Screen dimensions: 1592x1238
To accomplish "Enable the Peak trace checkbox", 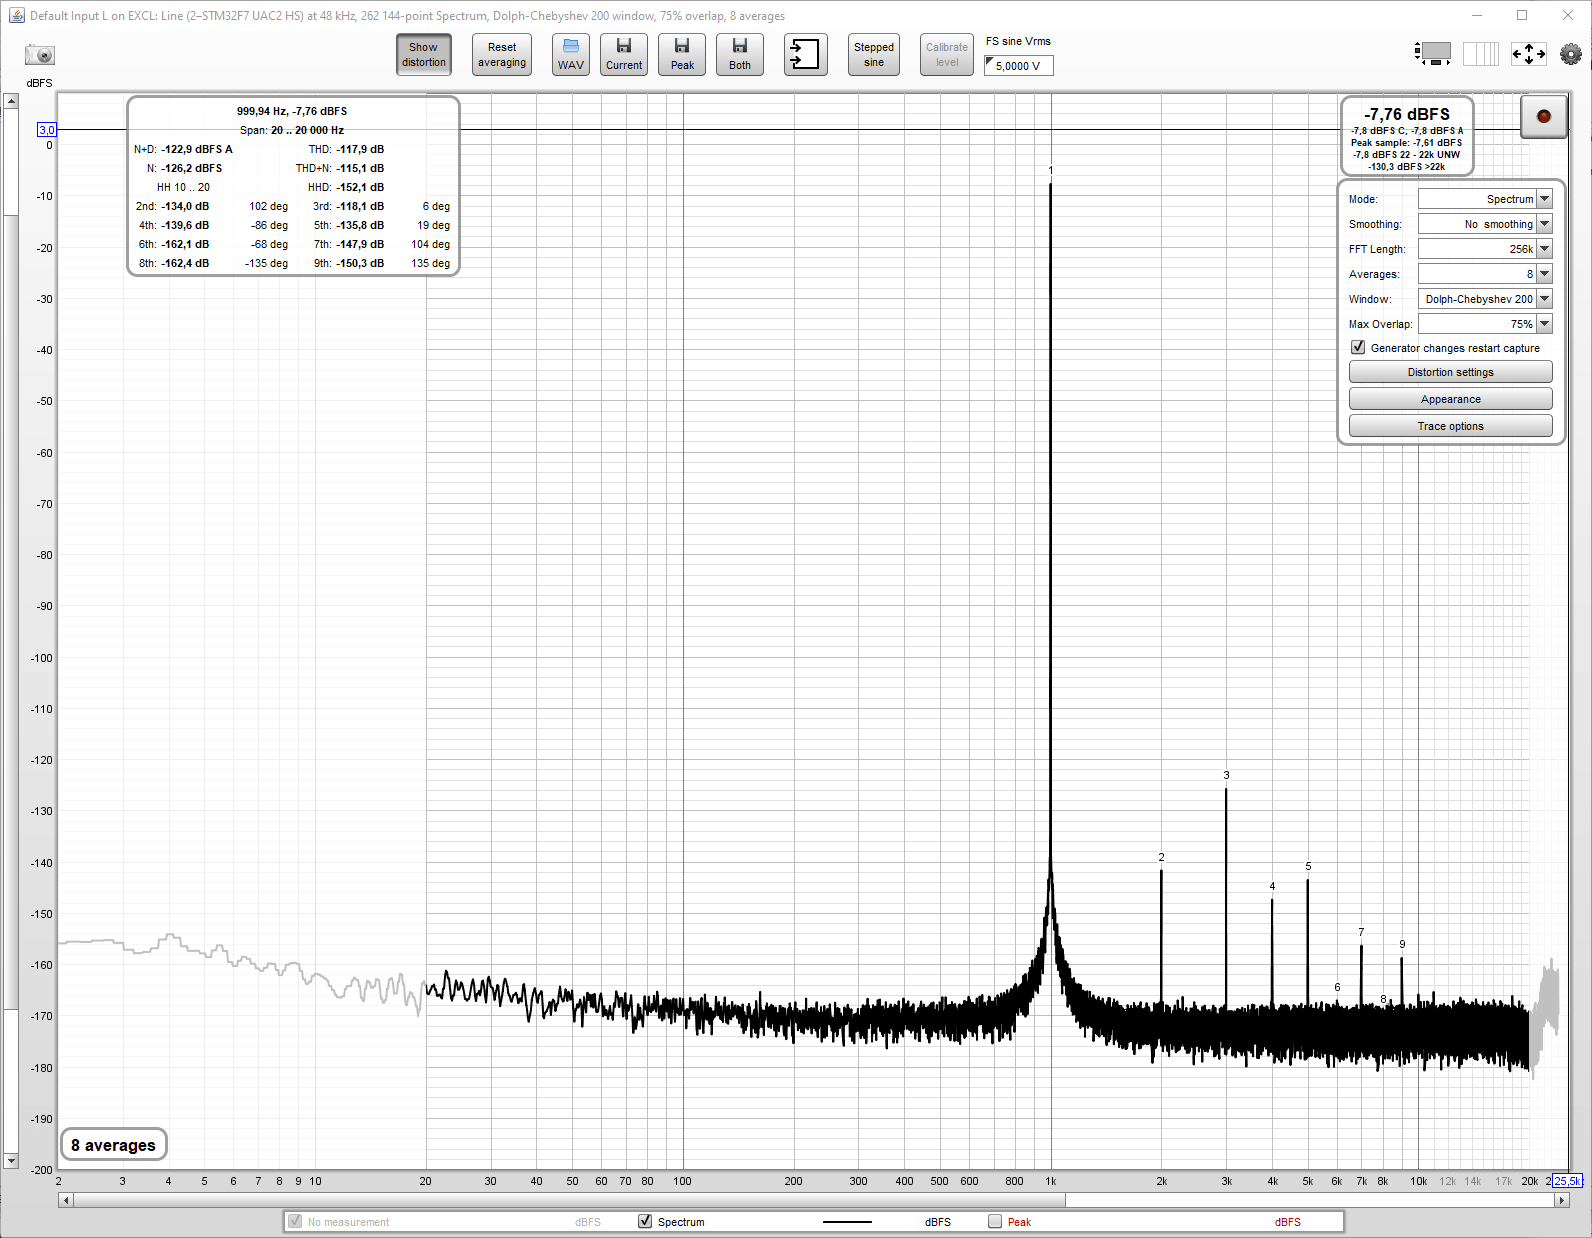I will tap(995, 1221).
